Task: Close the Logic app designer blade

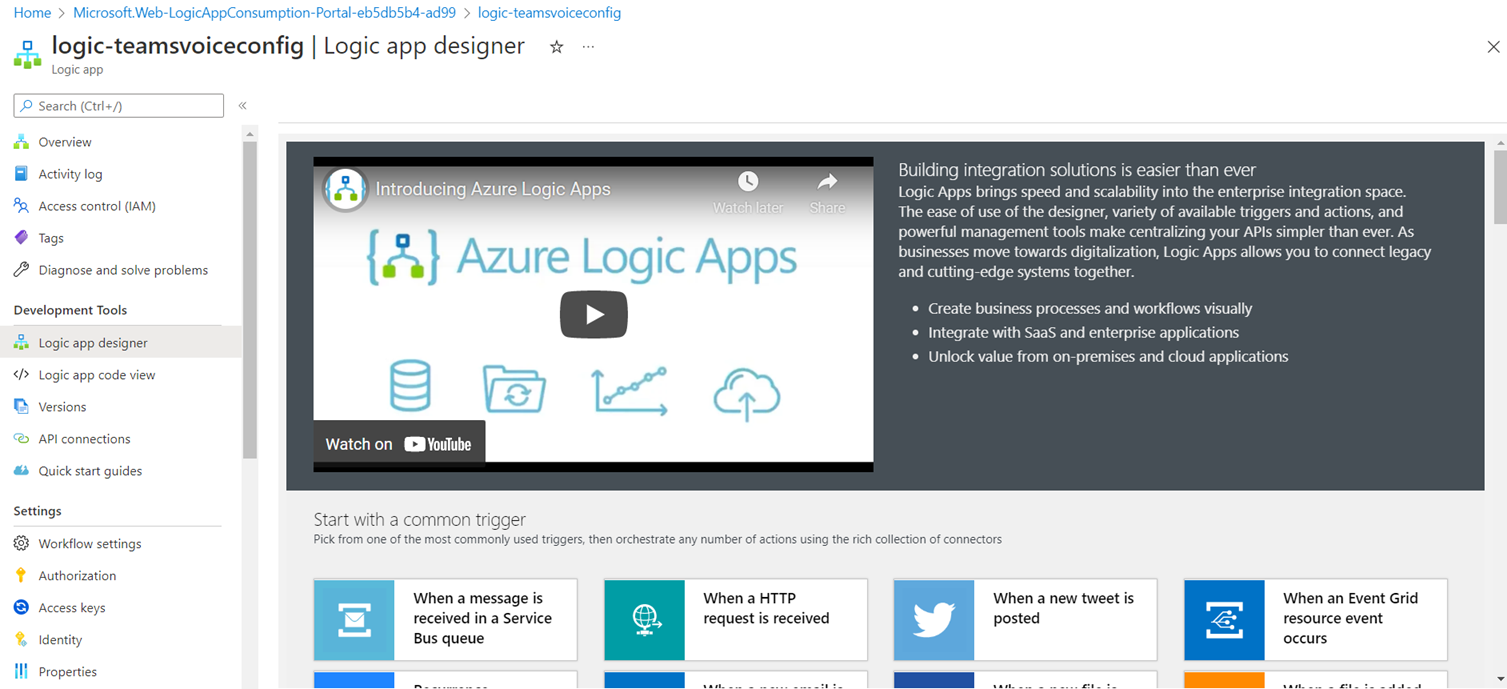Action: click(1493, 47)
